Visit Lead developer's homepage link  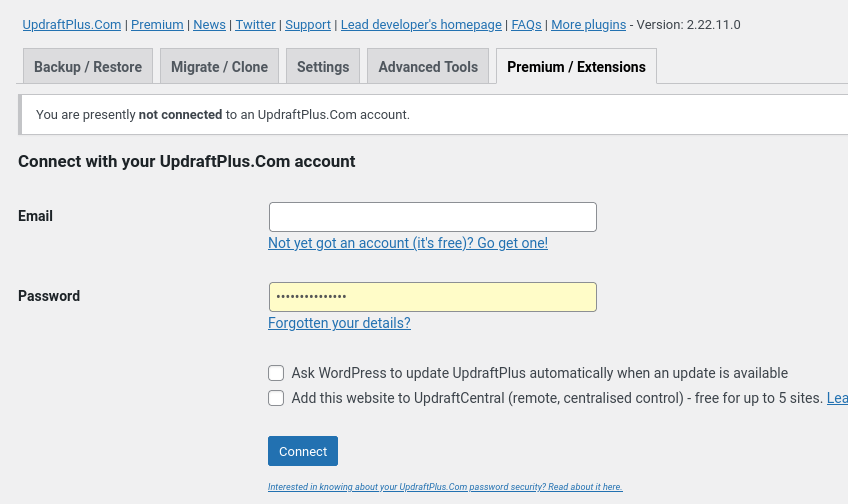[420, 24]
